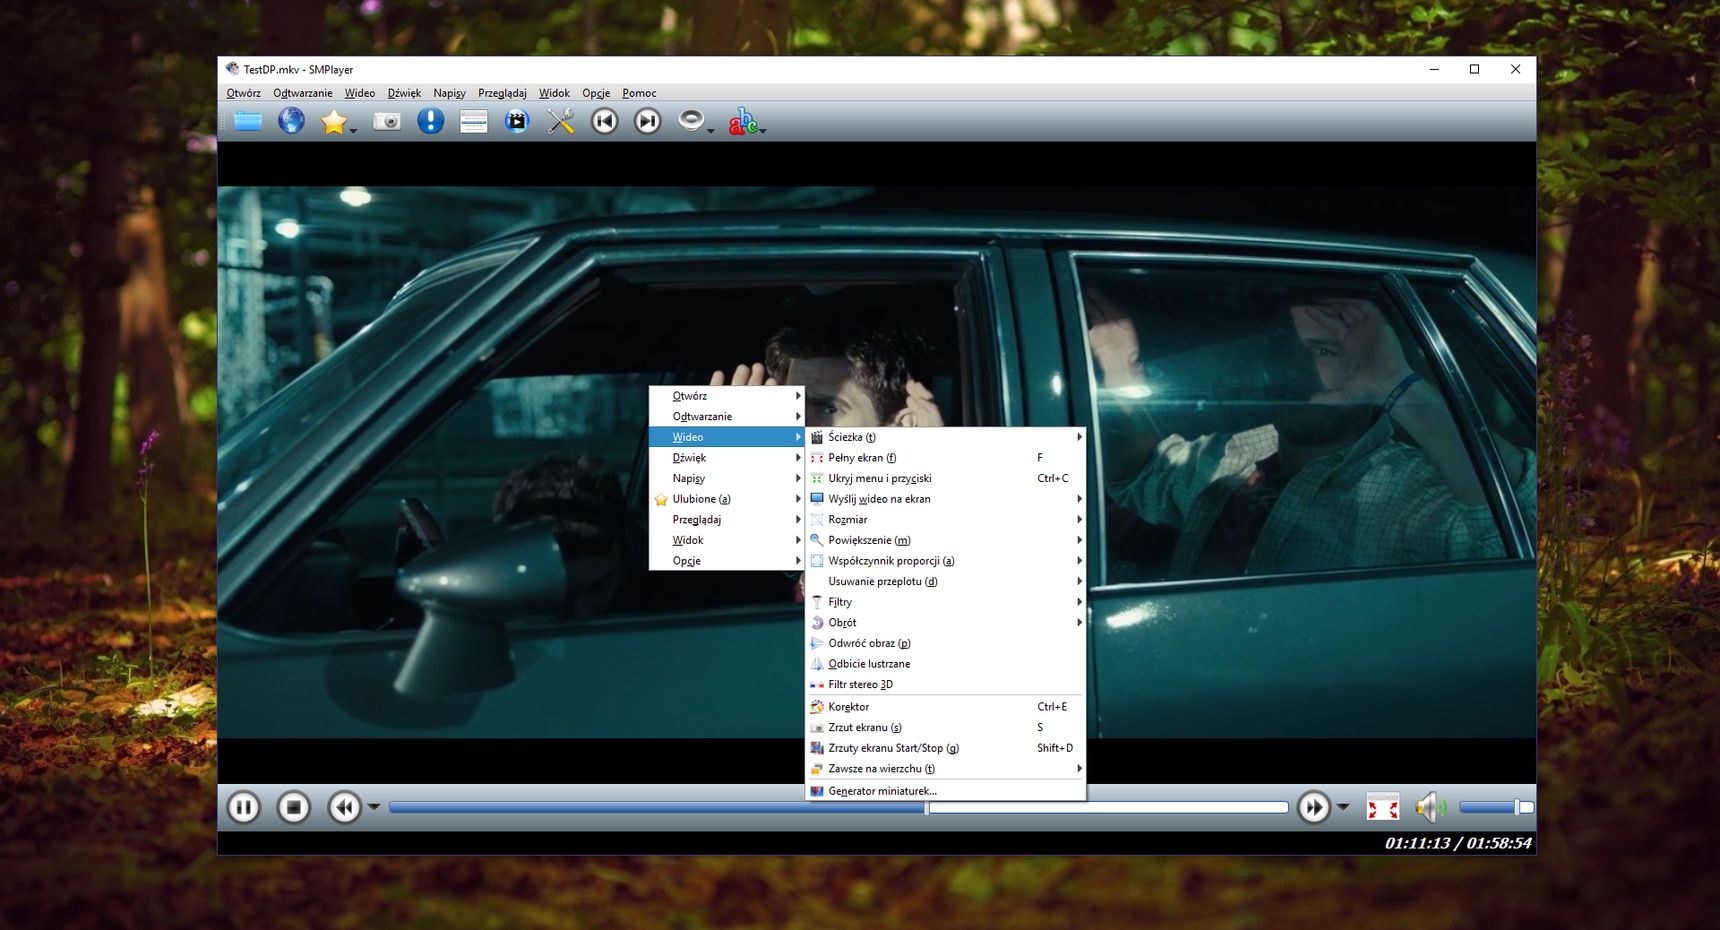Adjust the volume slider
Viewport: 1720px width, 930px height.
tap(1496, 807)
